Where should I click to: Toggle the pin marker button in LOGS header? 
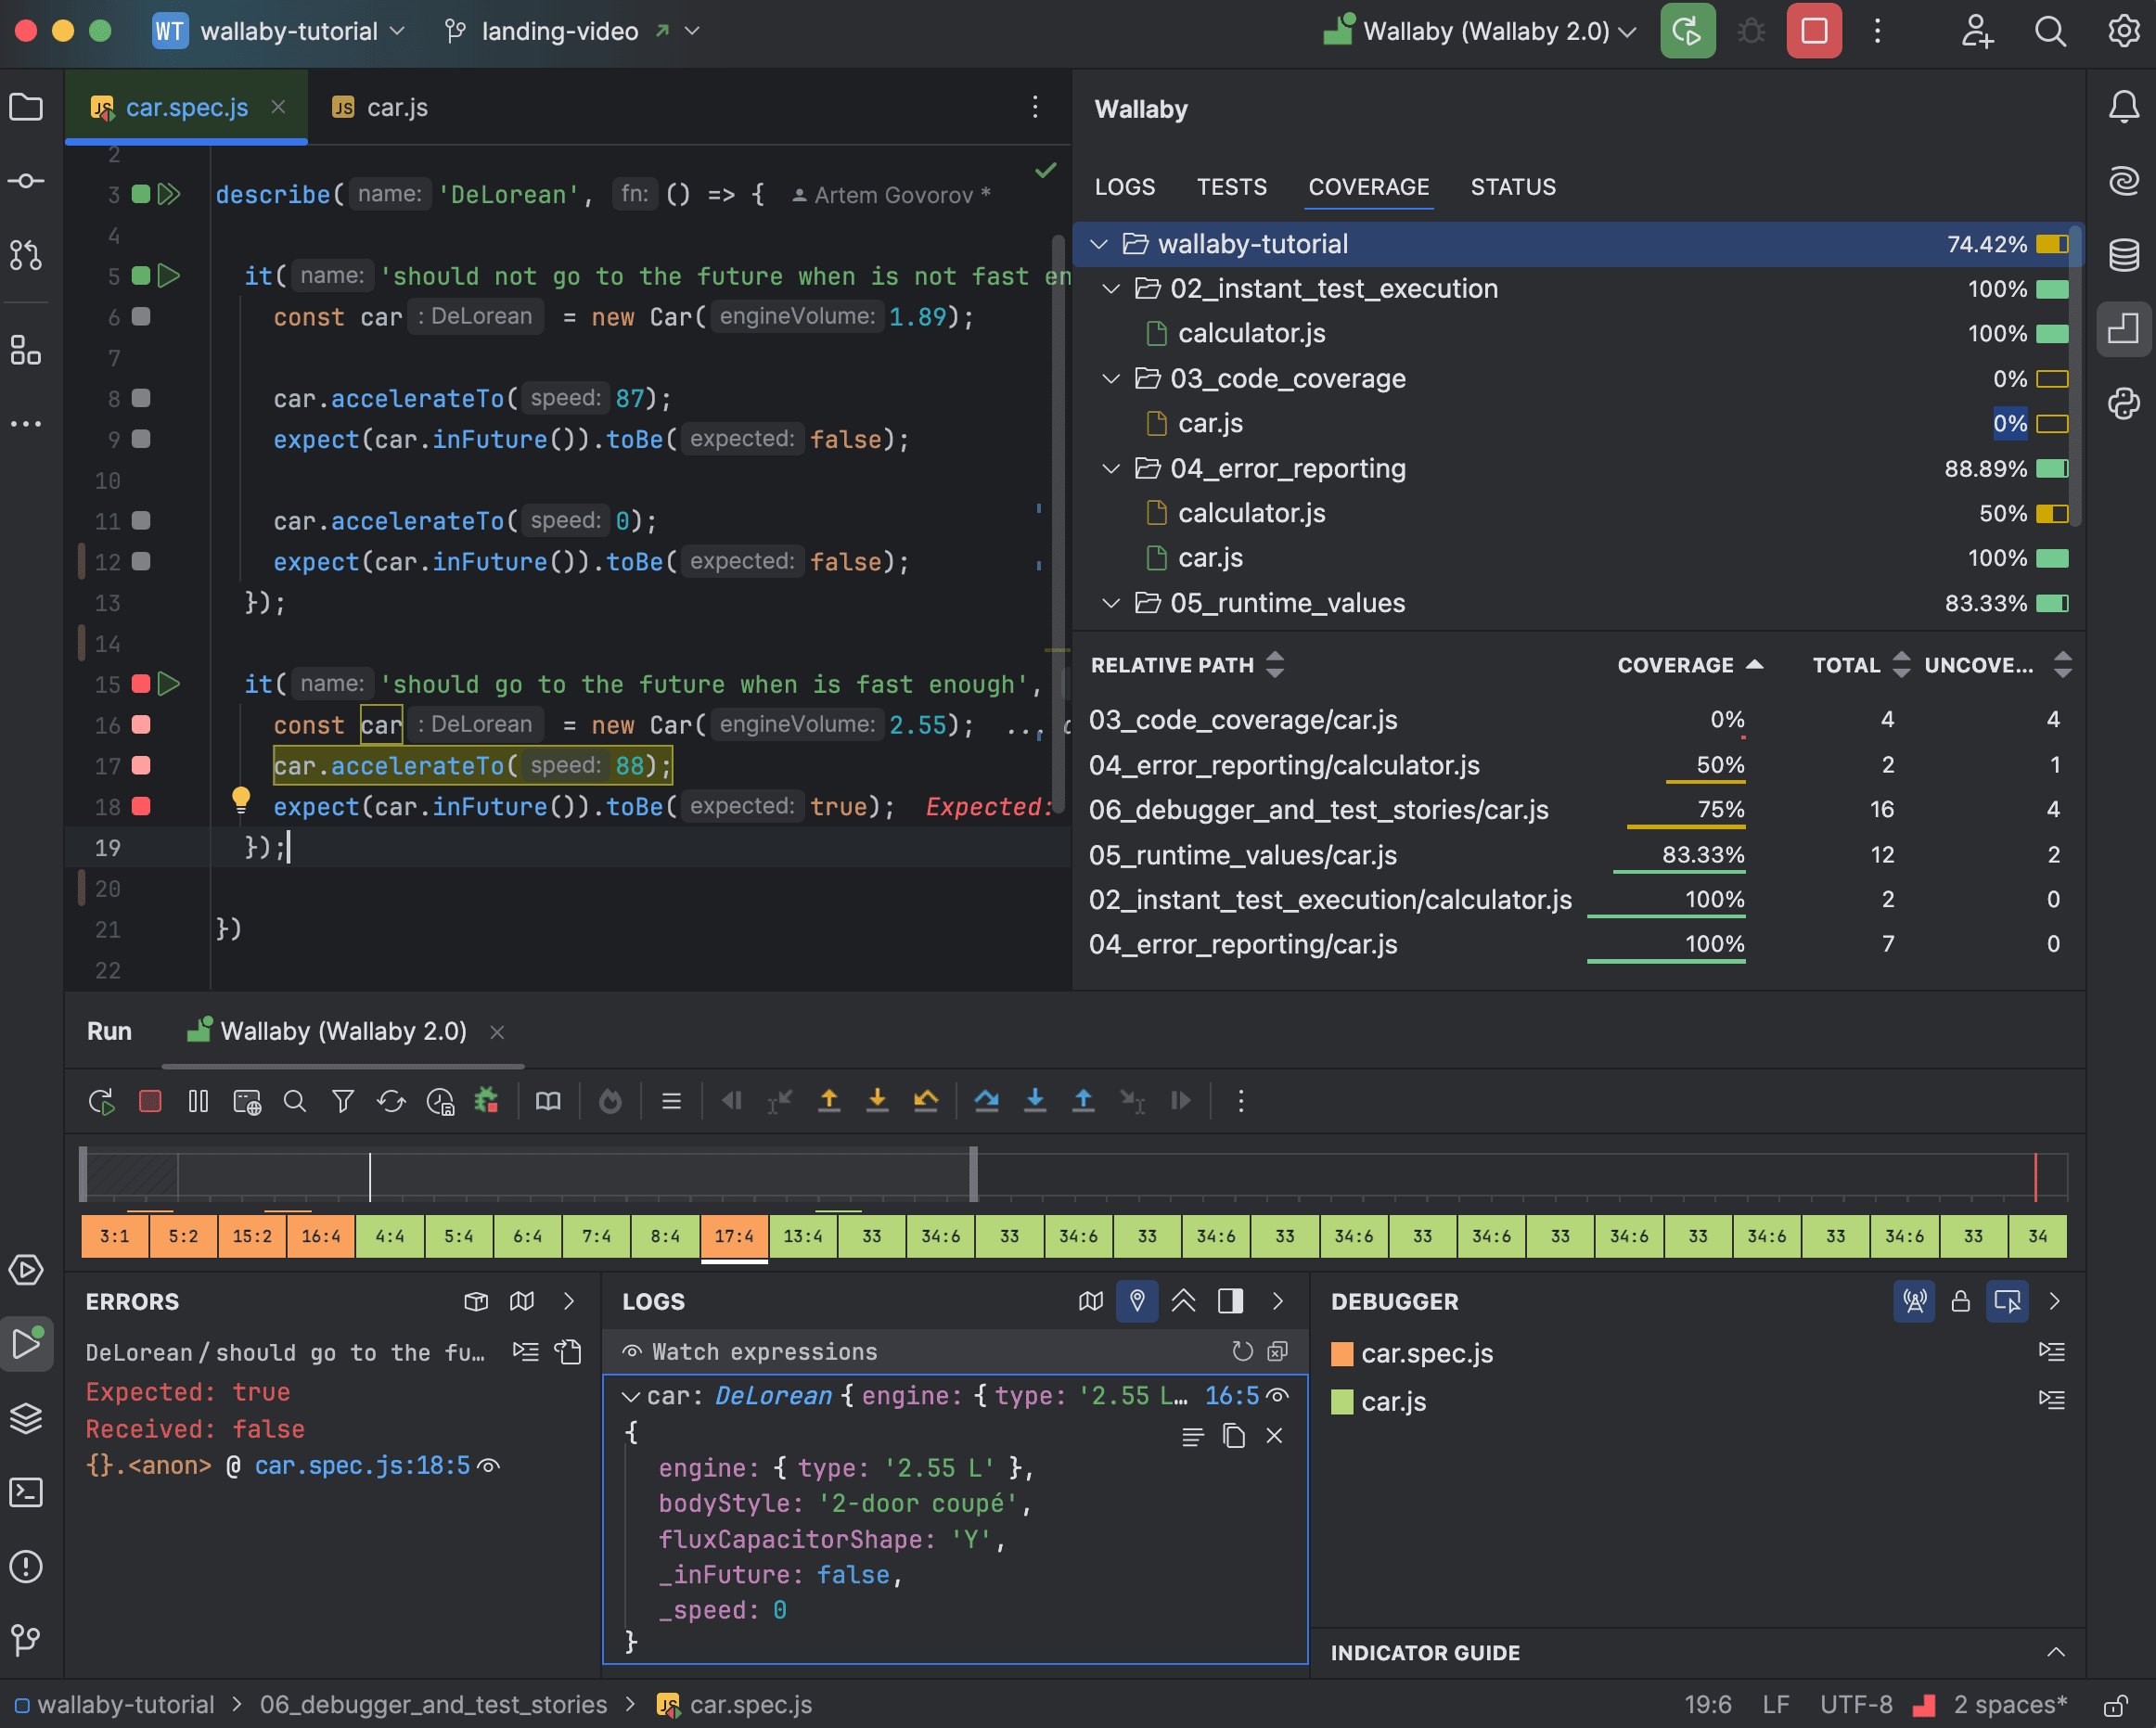pyautogui.click(x=1137, y=1301)
